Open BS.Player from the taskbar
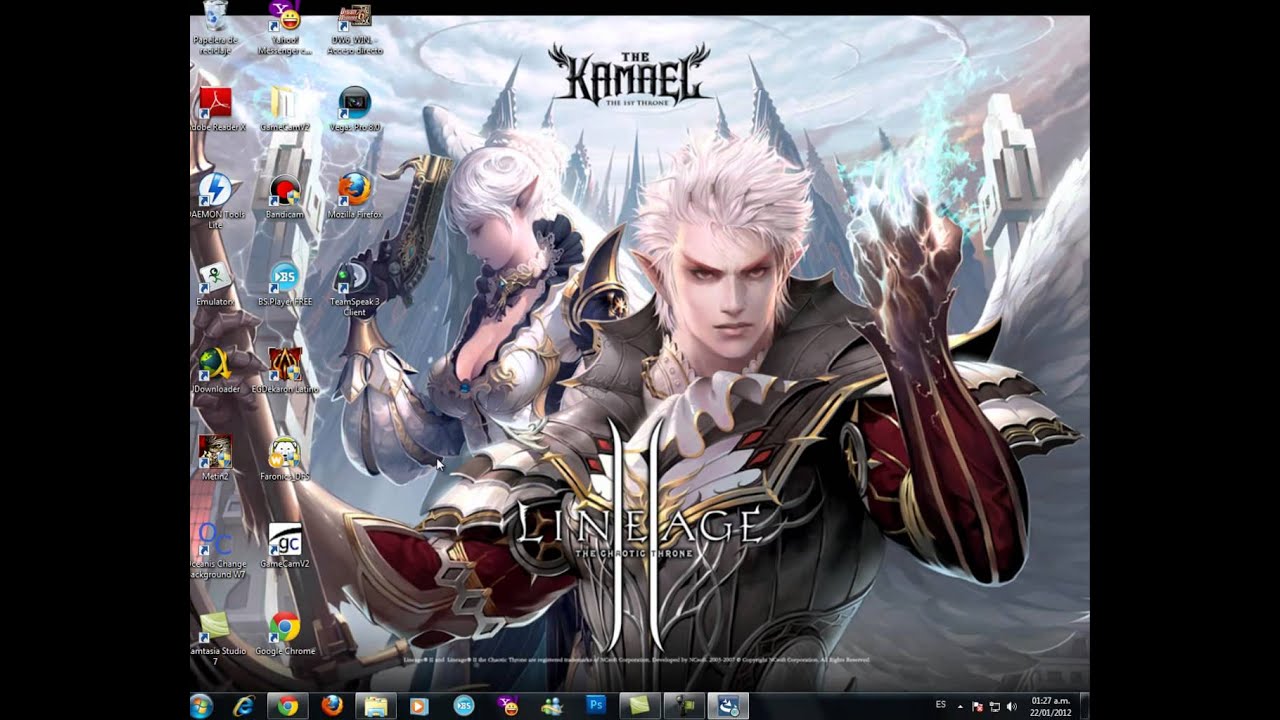Image resolution: width=1280 pixels, height=720 pixels. click(x=463, y=706)
